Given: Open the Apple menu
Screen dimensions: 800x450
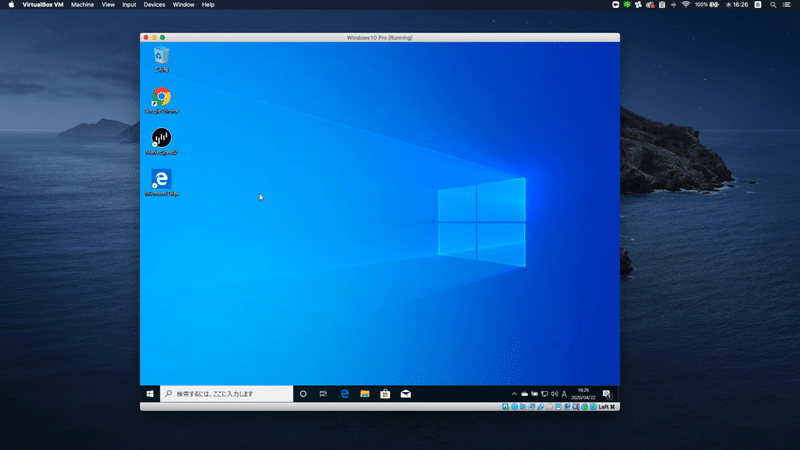Looking at the screenshot, I should pyautogui.click(x=11, y=5).
